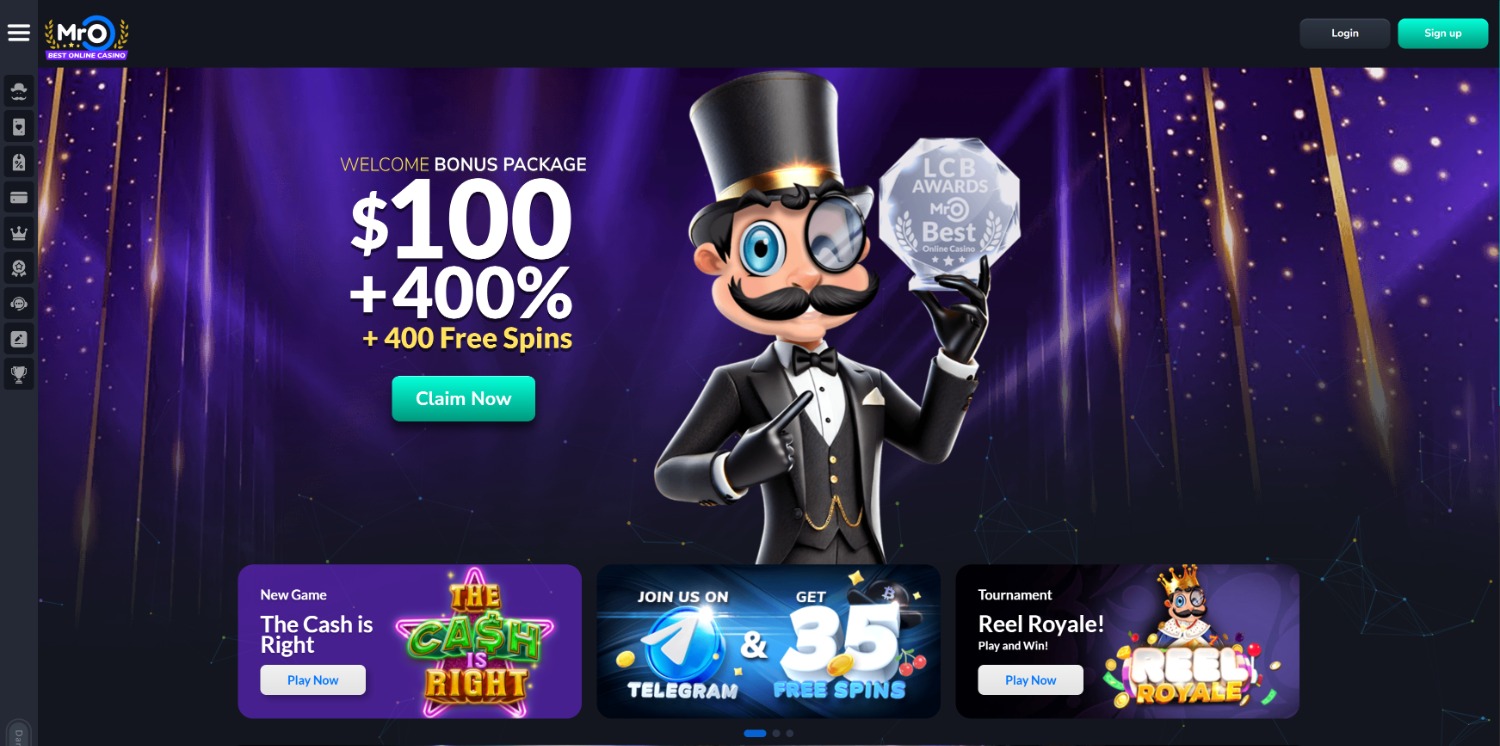Open the credit card cashier icon
This screenshot has height=746, width=1500.
click(x=19, y=197)
